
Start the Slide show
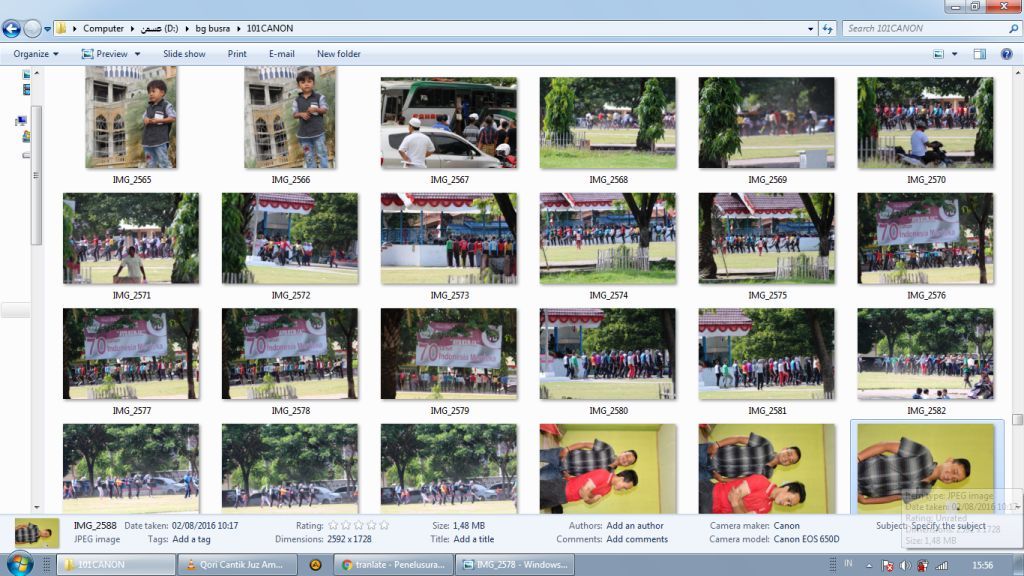pos(184,54)
